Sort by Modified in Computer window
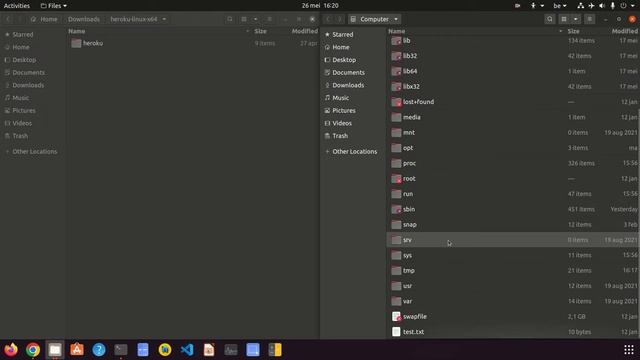 tap(624, 31)
